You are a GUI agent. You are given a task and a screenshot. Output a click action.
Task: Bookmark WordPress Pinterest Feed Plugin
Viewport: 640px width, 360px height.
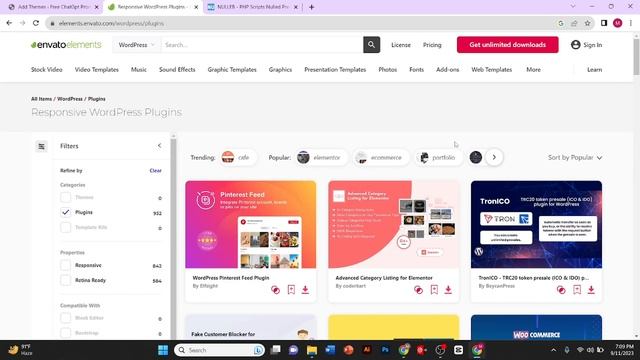(x=291, y=290)
